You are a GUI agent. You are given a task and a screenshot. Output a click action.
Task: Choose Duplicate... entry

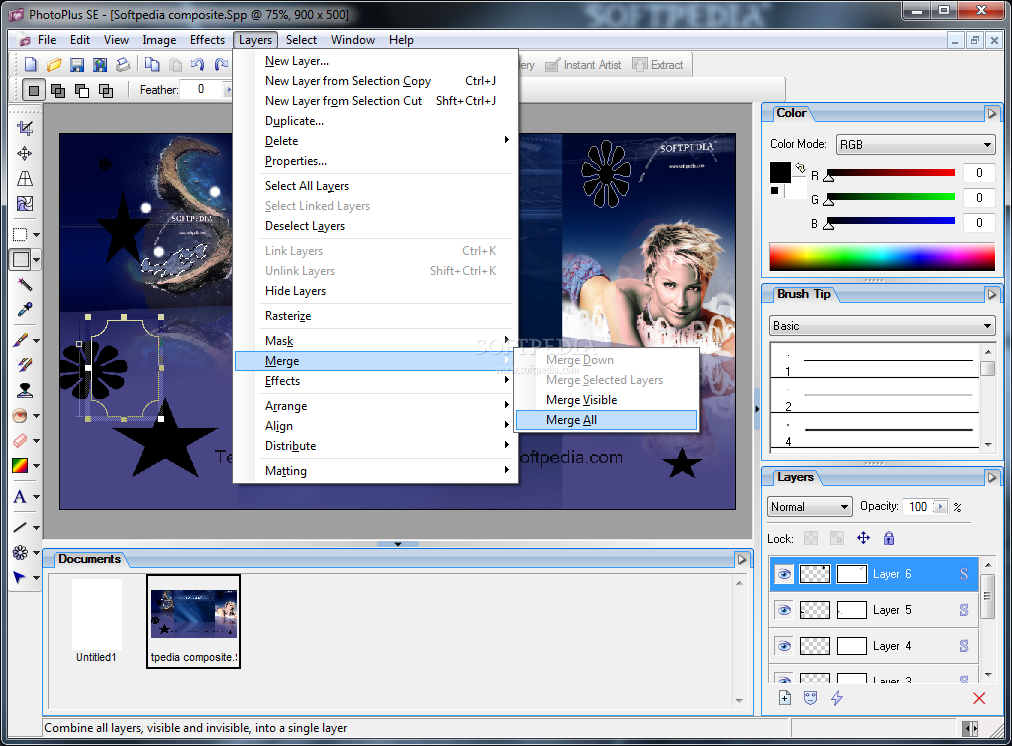point(376,121)
